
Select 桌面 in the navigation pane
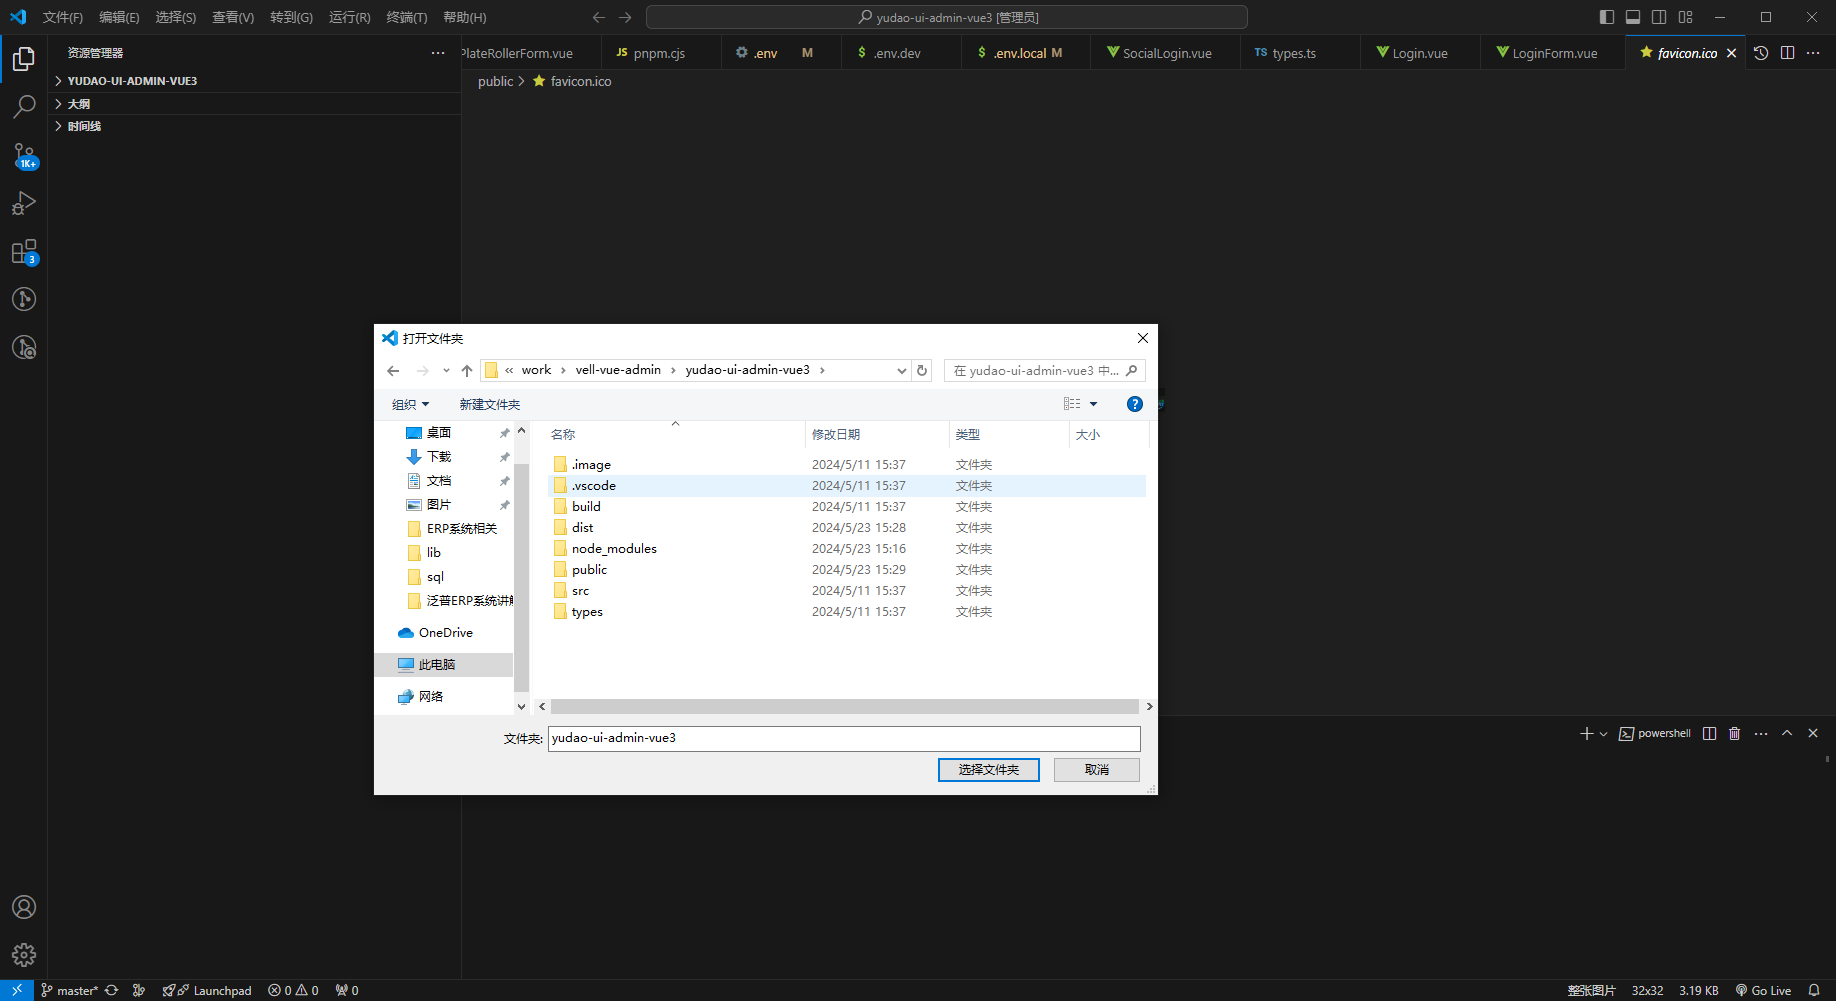click(x=439, y=433)
